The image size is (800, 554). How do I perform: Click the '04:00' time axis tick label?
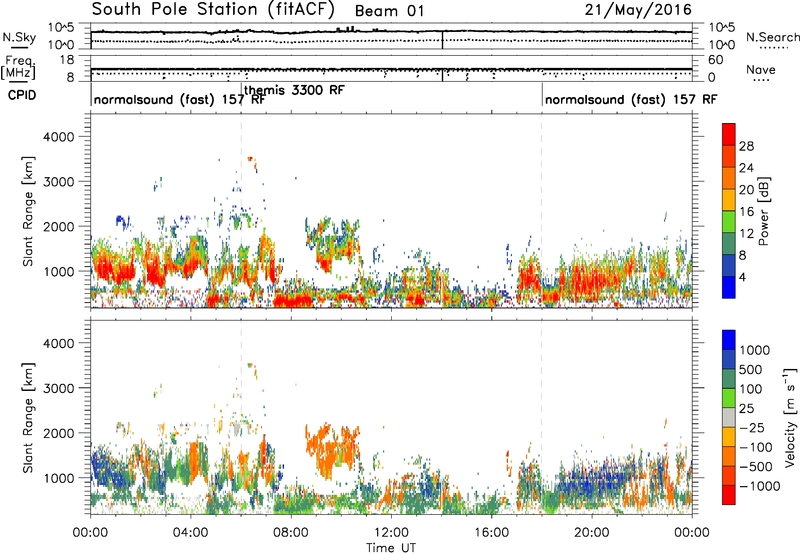pos(190,533)
